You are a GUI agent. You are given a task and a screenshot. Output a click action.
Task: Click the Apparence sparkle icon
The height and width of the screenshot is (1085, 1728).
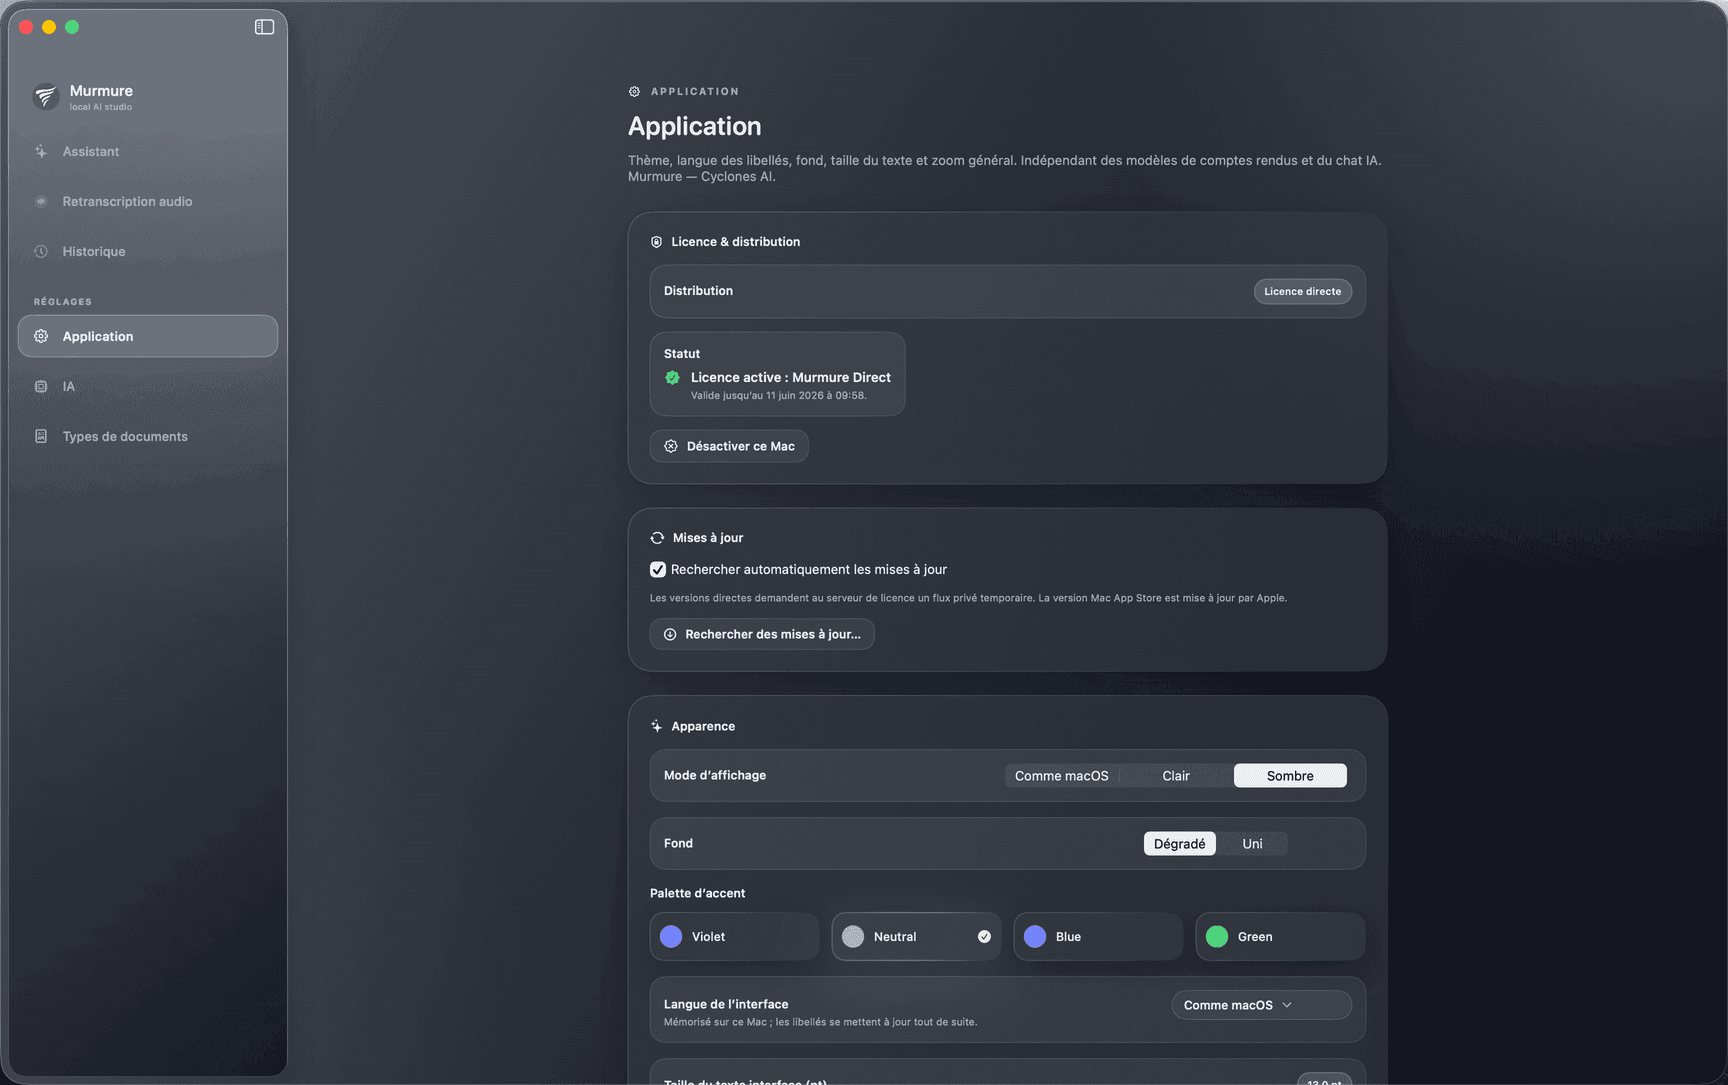[657, 727]
